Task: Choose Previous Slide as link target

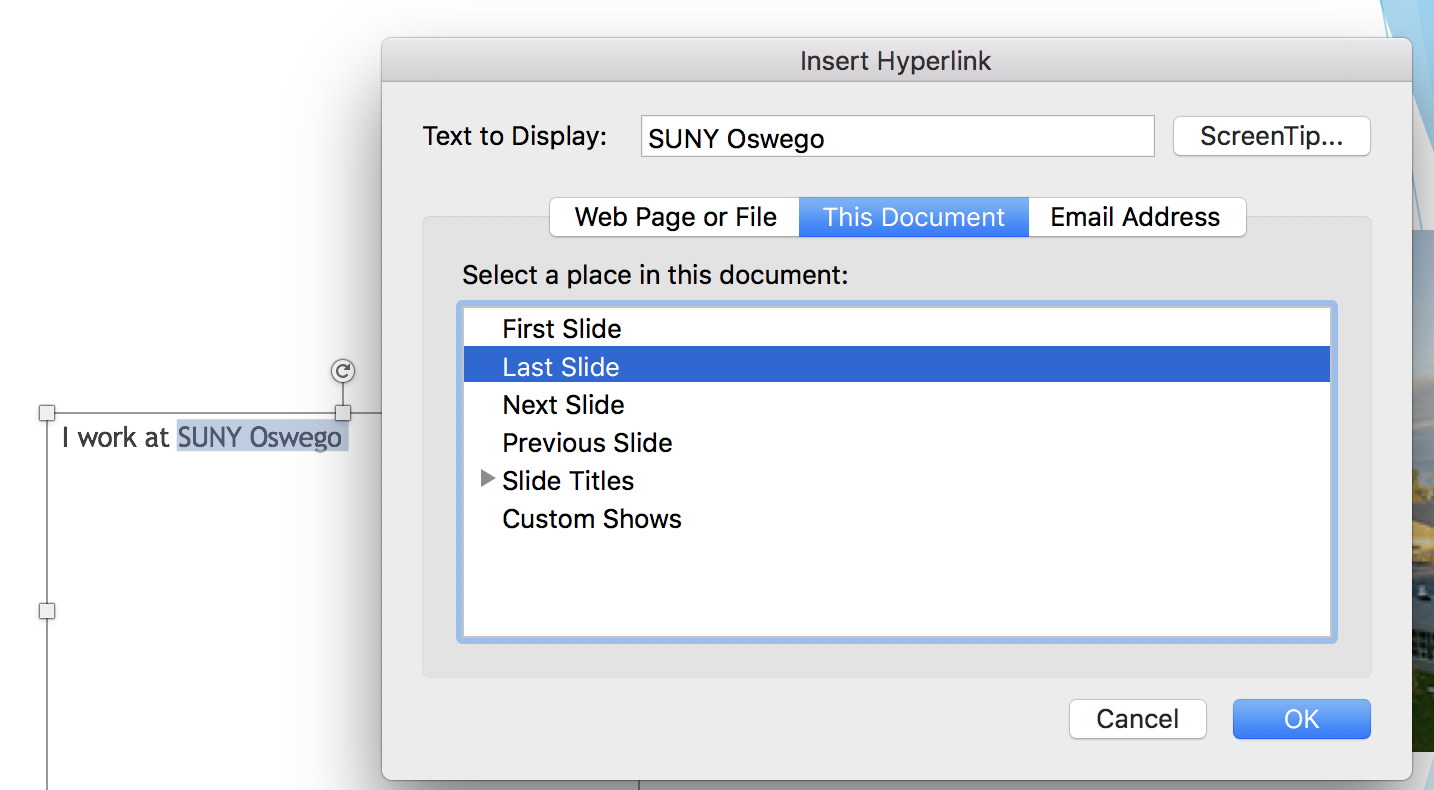Action: click(897, 443)
